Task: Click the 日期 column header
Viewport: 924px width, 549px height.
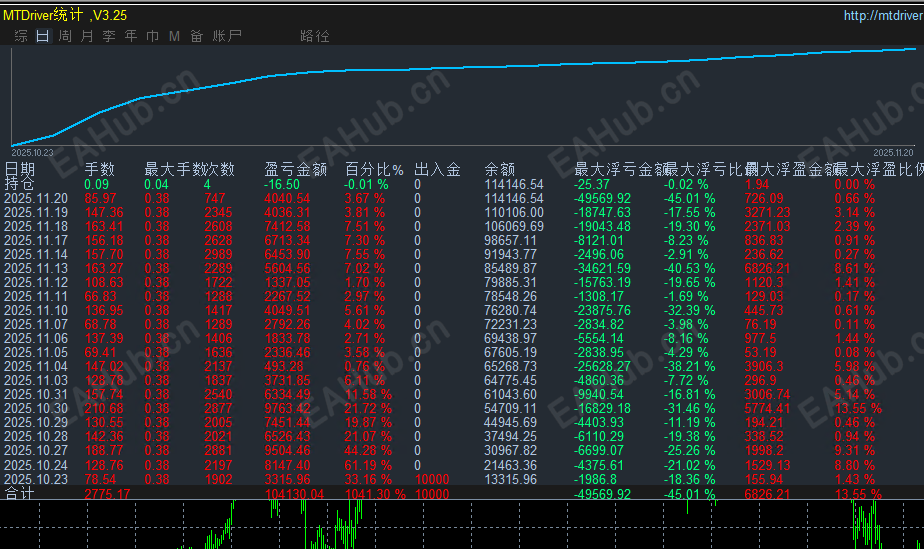Action: (x=20, y=170)
